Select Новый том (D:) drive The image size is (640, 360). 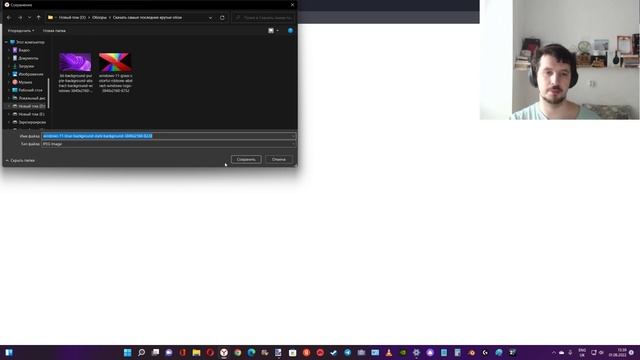[x=31, y=106]
